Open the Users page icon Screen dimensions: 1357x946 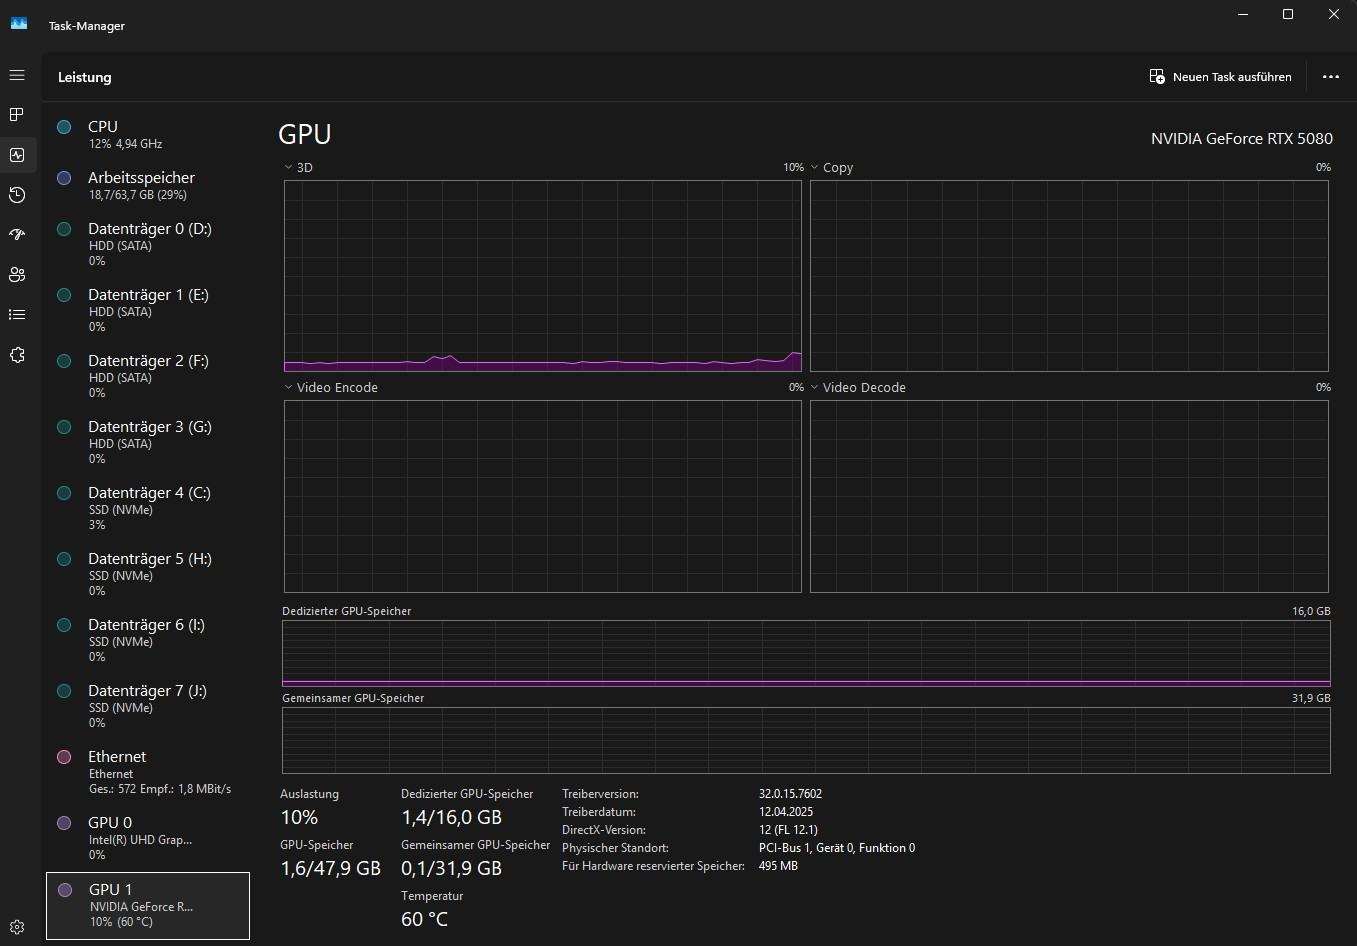17,275
